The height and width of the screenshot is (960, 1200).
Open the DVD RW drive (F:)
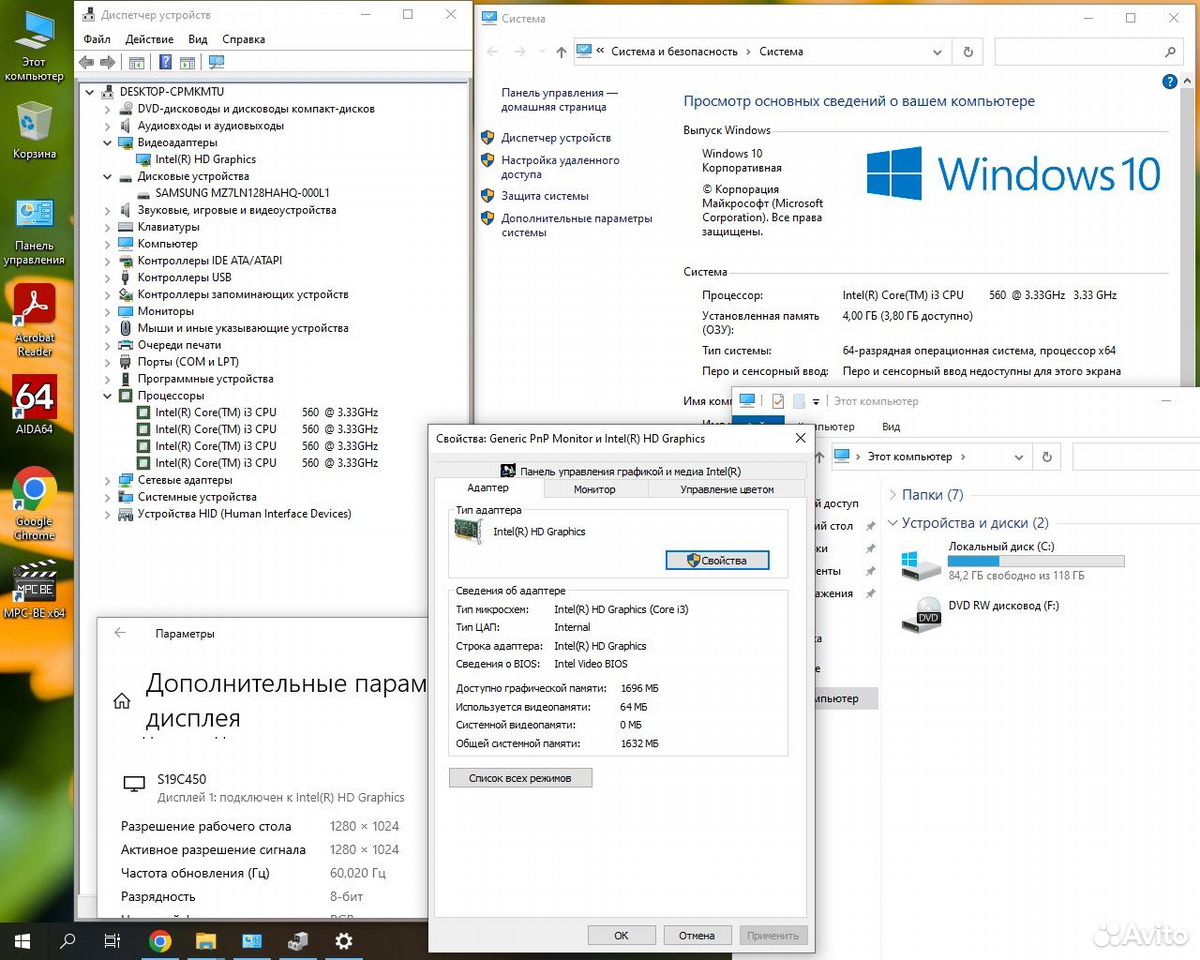(x=980, y=613)
